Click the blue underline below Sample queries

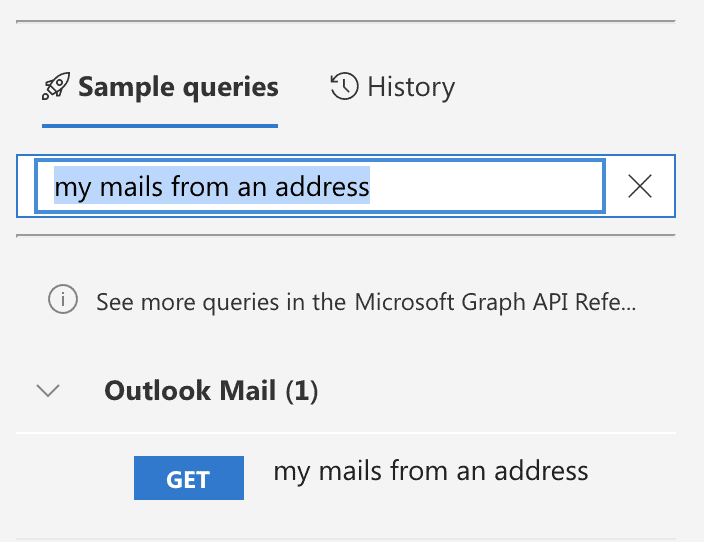[160, 126]
